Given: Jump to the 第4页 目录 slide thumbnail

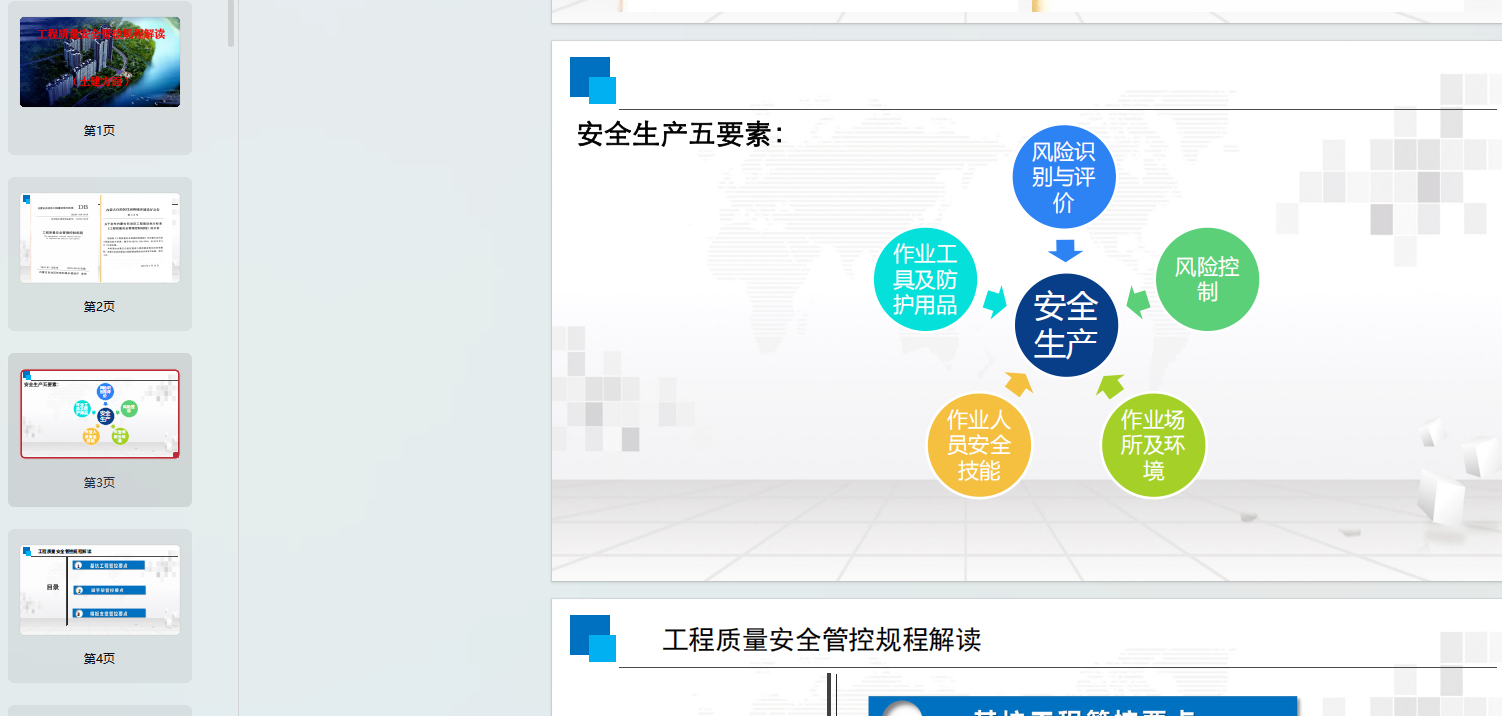Looking at the screenshot, I should click(100, 590).
